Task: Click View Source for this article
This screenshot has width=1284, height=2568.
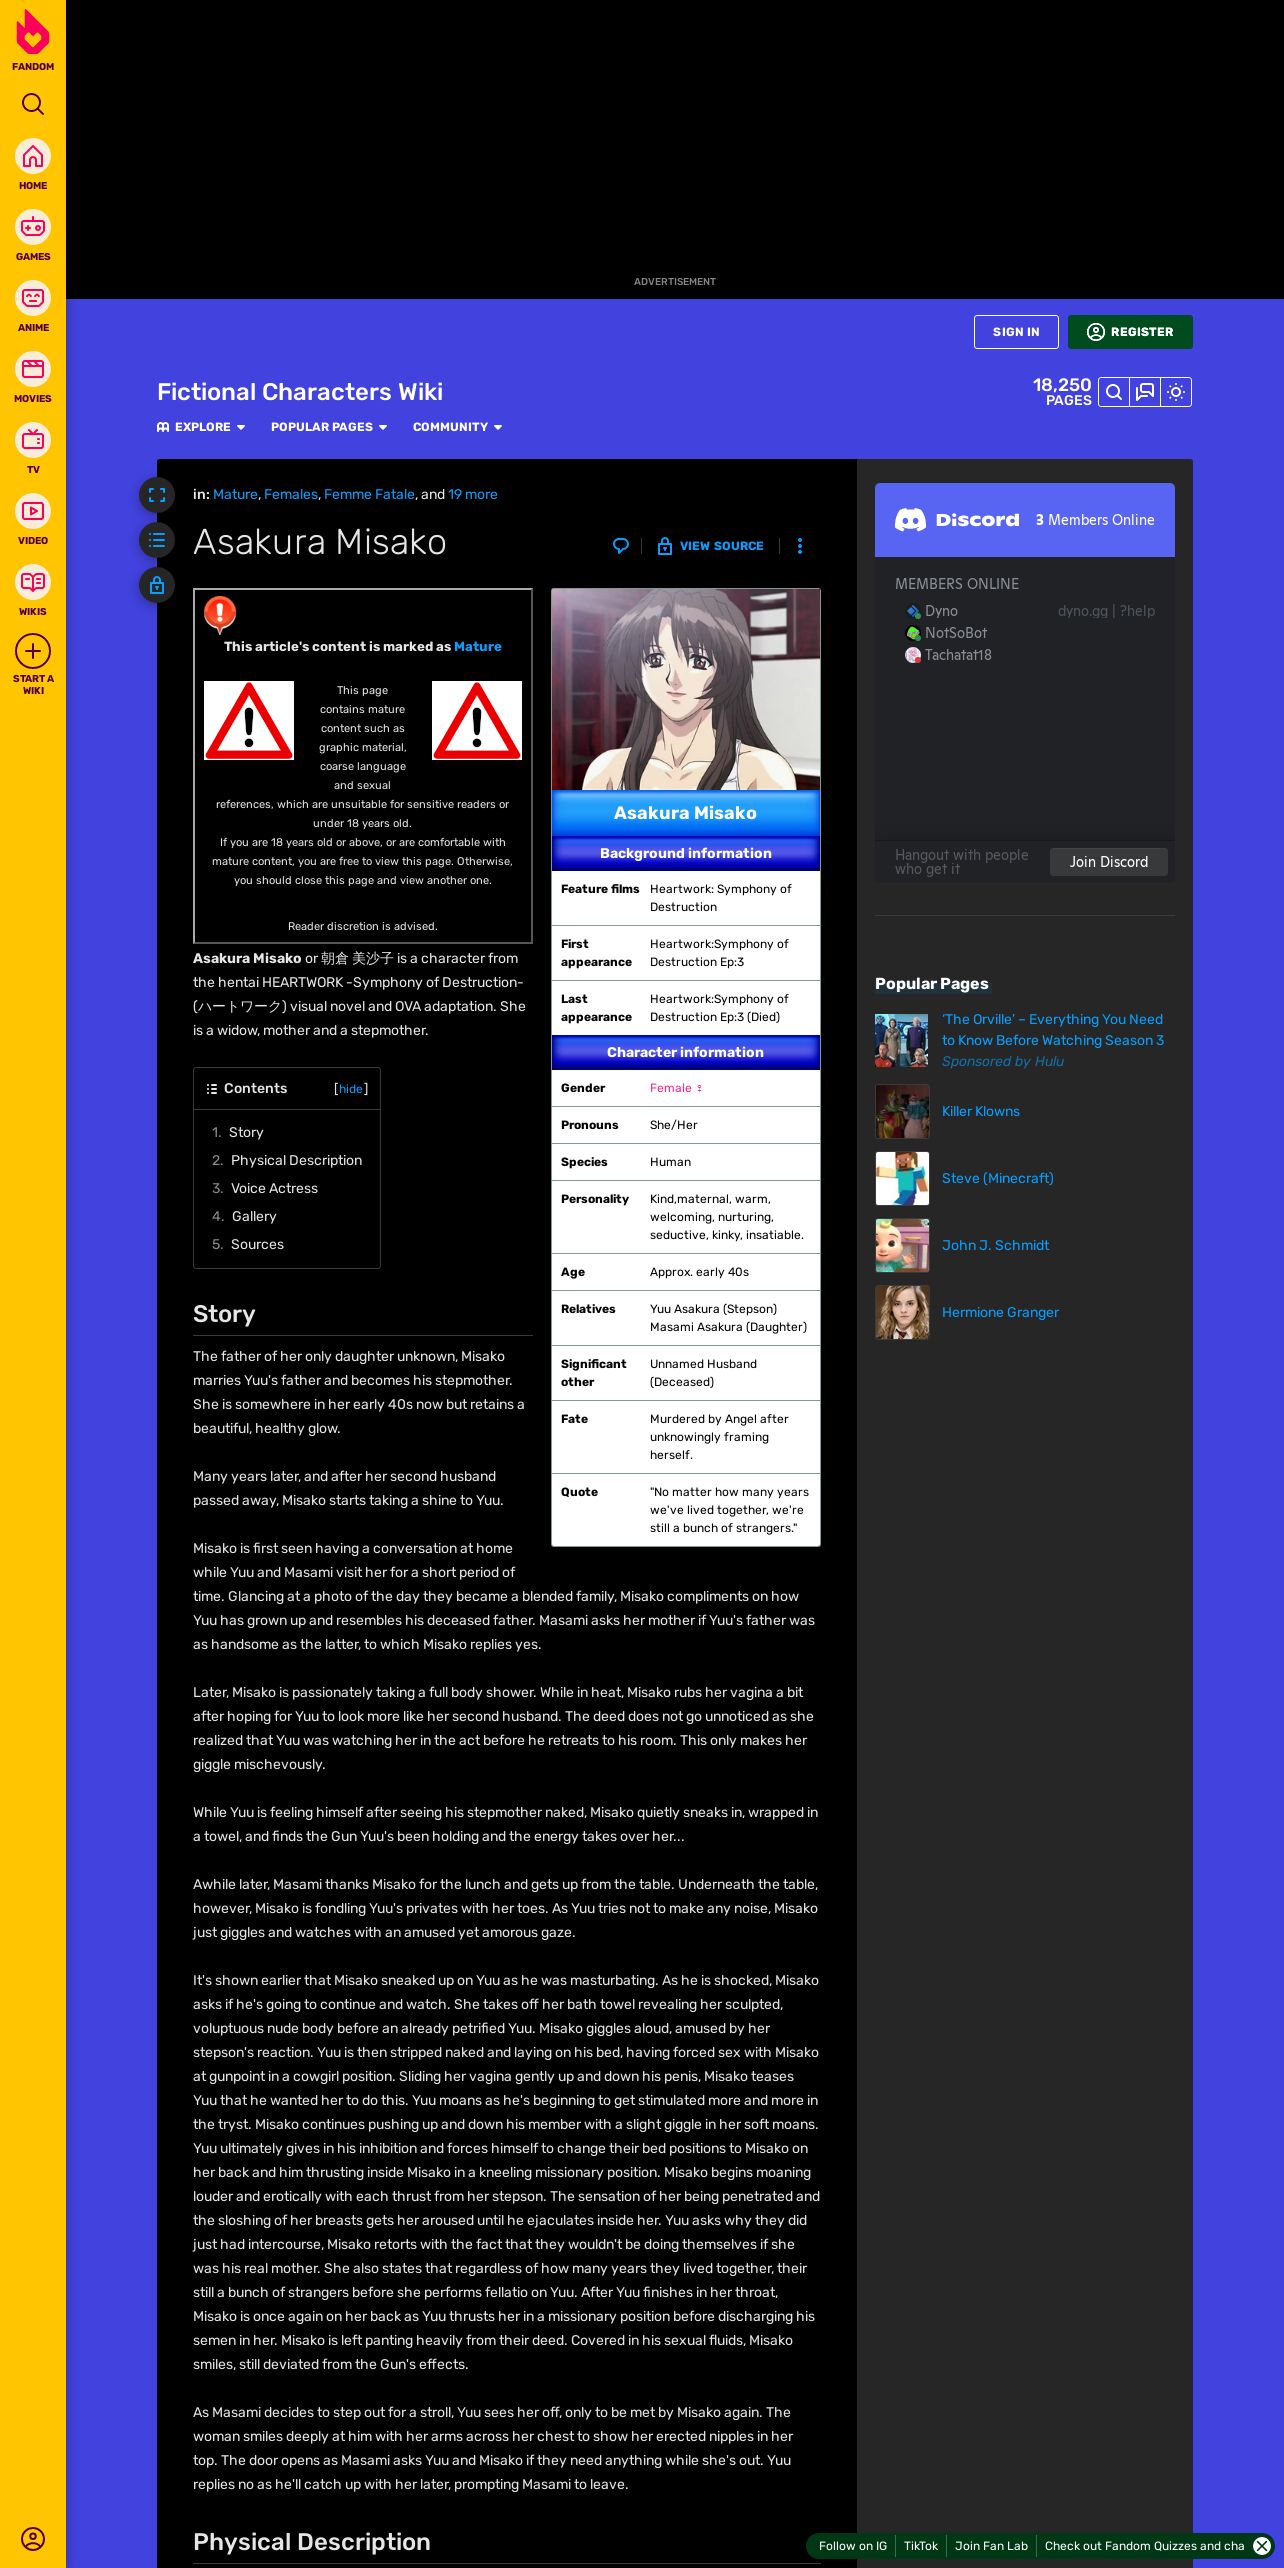Action: point(710,546)
